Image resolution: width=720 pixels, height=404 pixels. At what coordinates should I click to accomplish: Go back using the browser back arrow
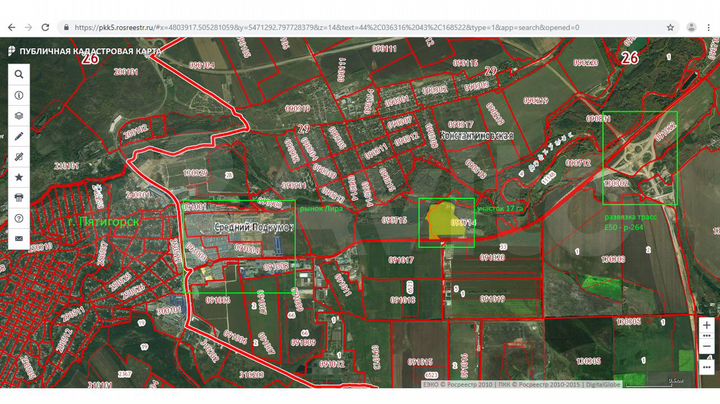click(x=12, y=27)
